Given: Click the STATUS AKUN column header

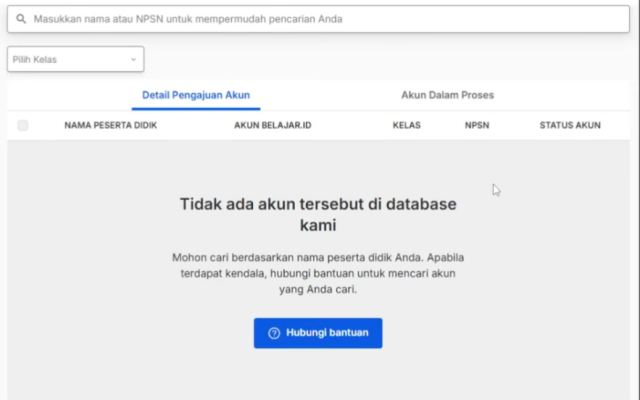Looking at the screenshot, I should pyautogui.click(x=570, y=125).
